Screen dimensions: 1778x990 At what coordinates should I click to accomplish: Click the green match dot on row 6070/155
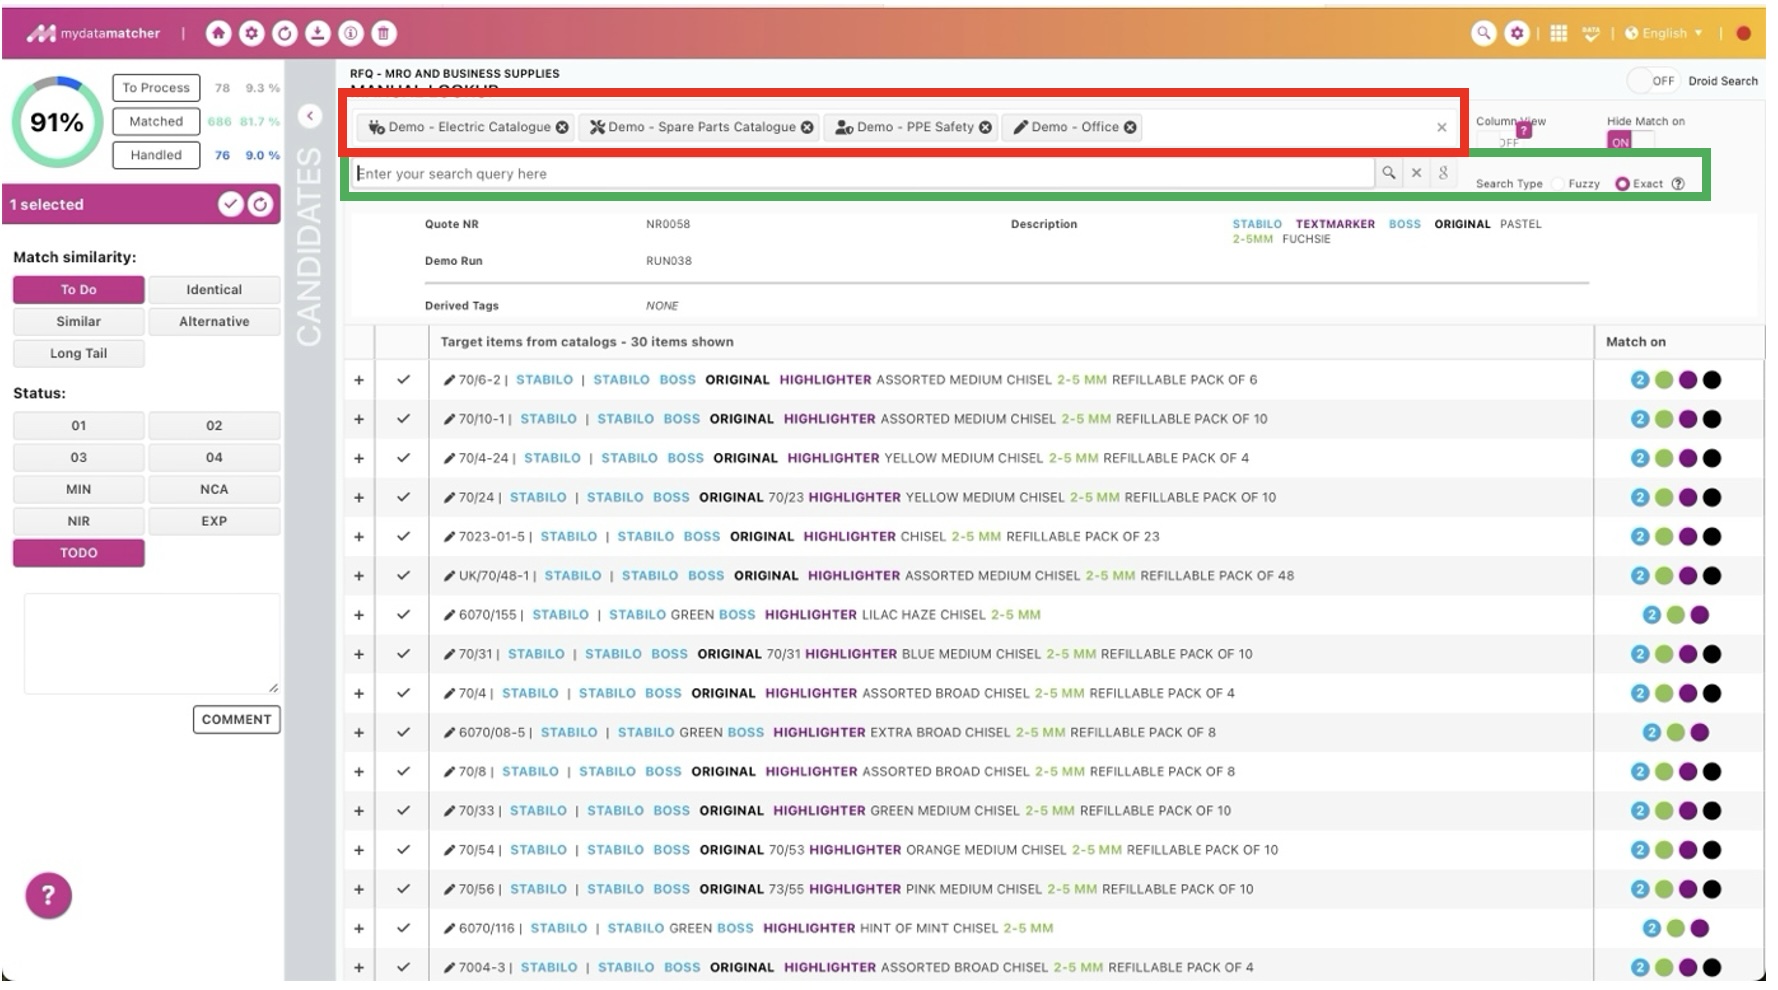[x=1676, y=615]
